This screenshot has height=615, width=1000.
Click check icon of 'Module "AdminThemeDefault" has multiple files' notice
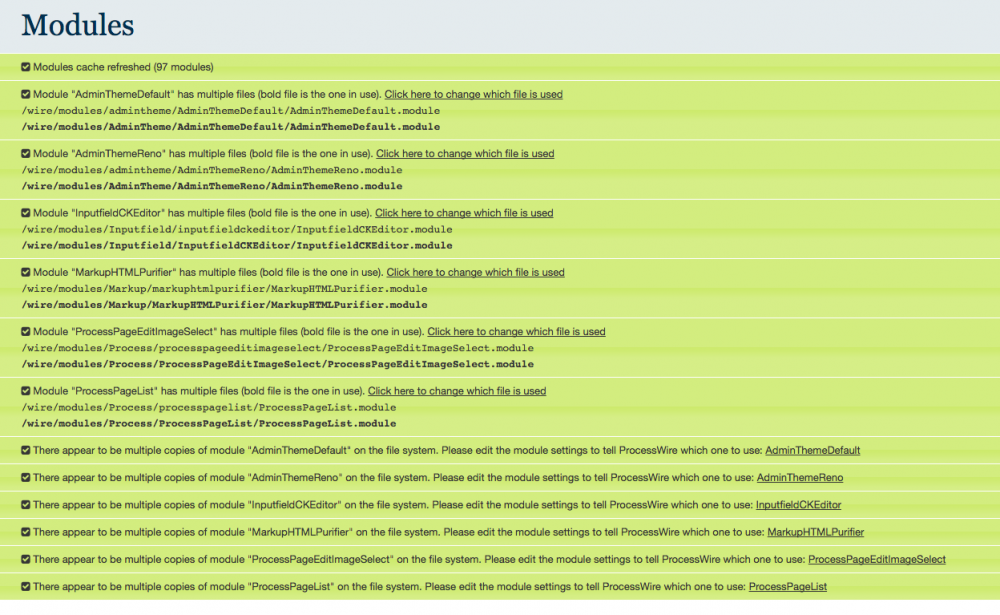click(26, 94)
